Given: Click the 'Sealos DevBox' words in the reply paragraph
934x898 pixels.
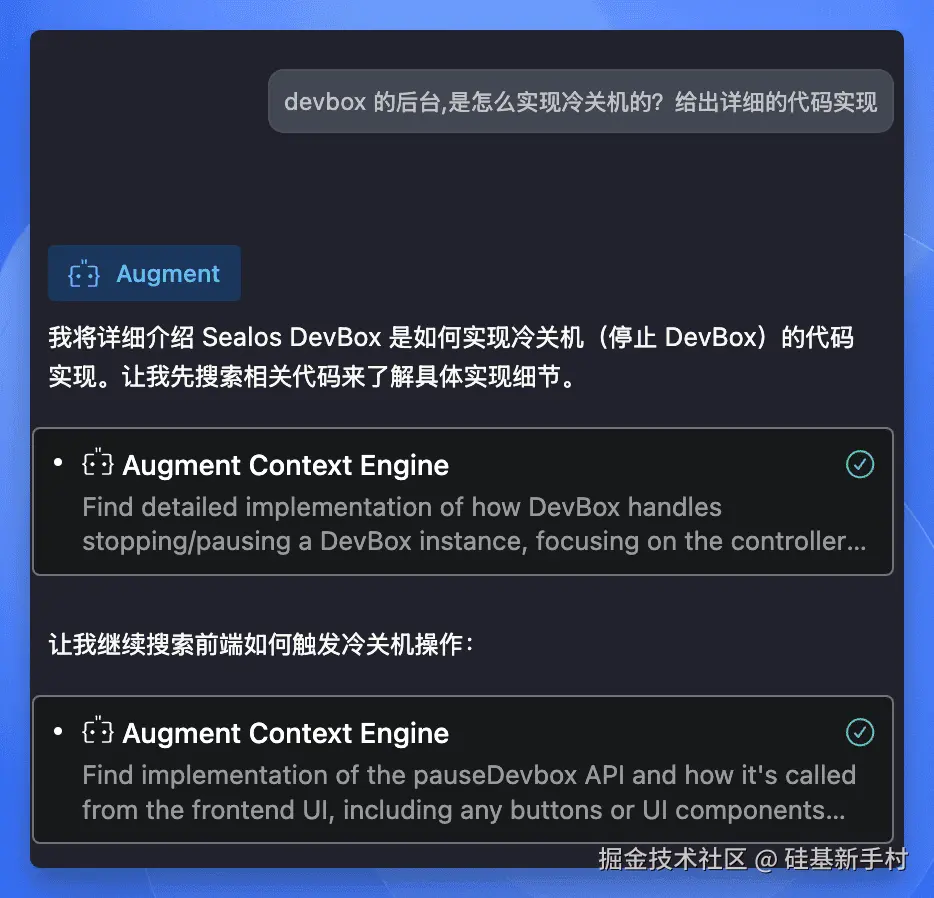Looking at the screenshot, I should tap(291, 337).
